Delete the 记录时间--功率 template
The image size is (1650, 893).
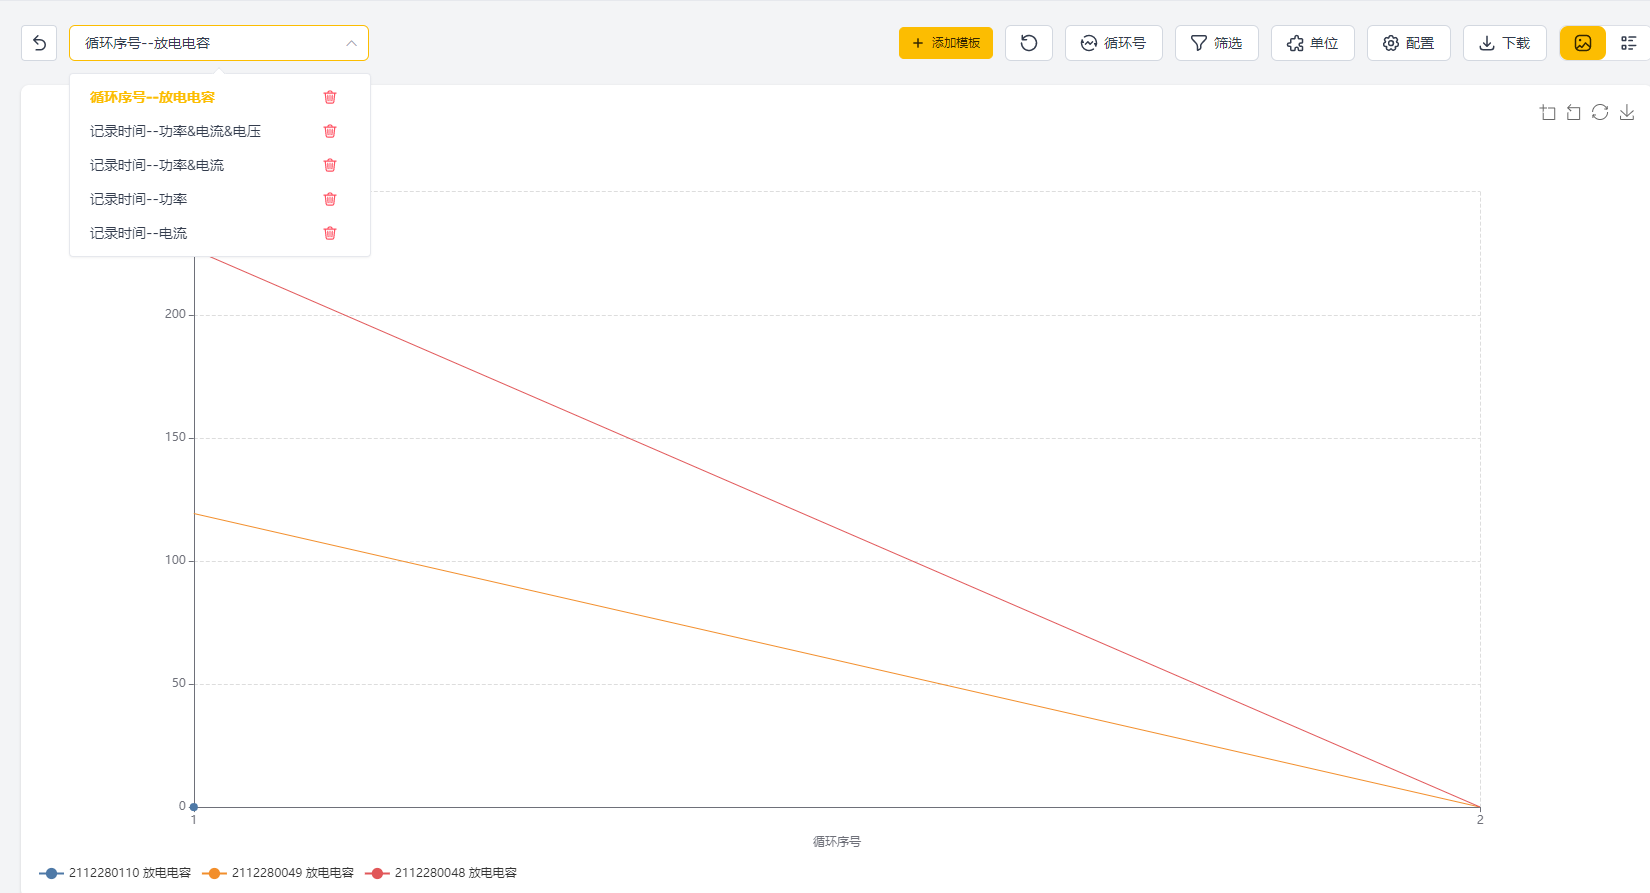330,199
